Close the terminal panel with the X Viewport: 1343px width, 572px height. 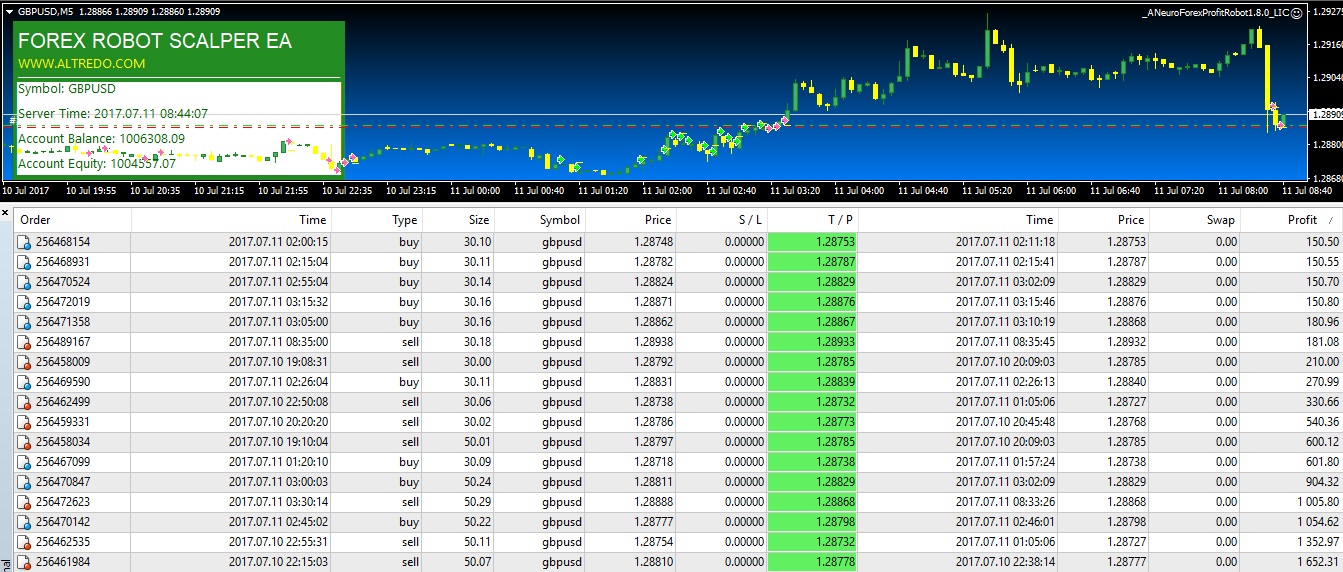(5, 213)
